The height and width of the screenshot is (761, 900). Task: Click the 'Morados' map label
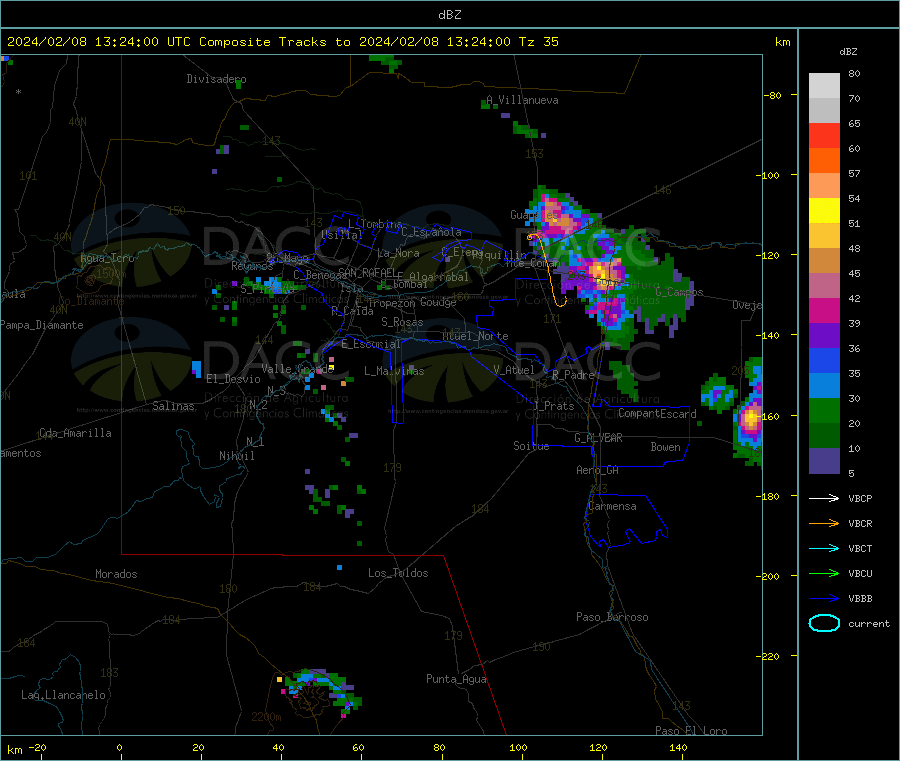(x=116, y=574)
